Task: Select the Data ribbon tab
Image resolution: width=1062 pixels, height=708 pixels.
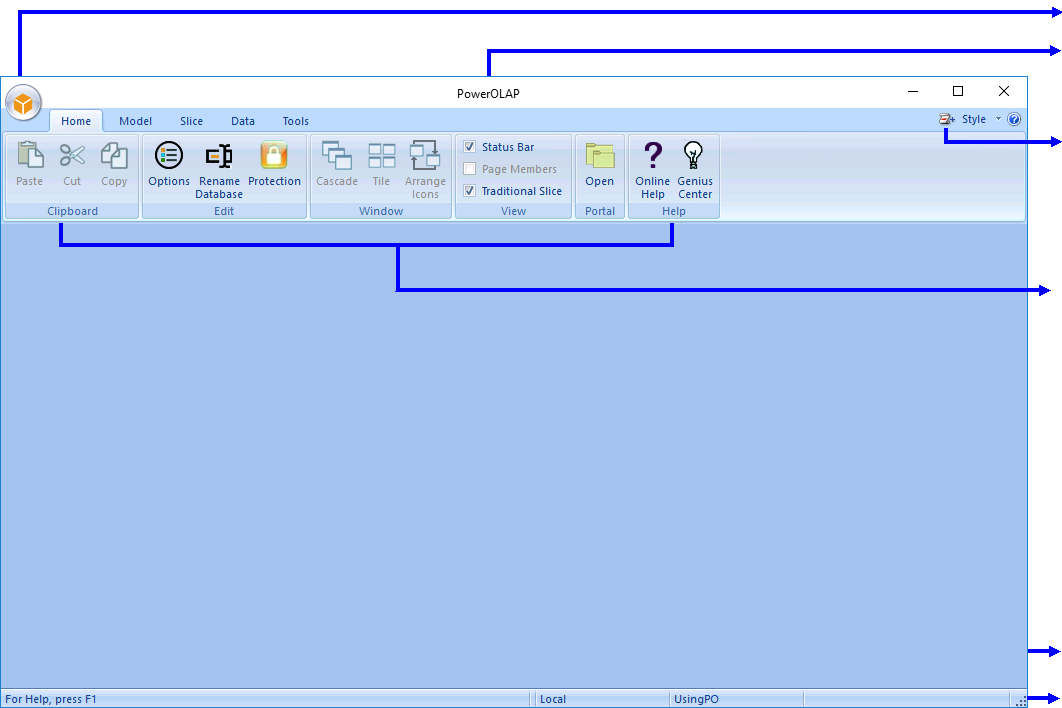Action: [243, 121]
